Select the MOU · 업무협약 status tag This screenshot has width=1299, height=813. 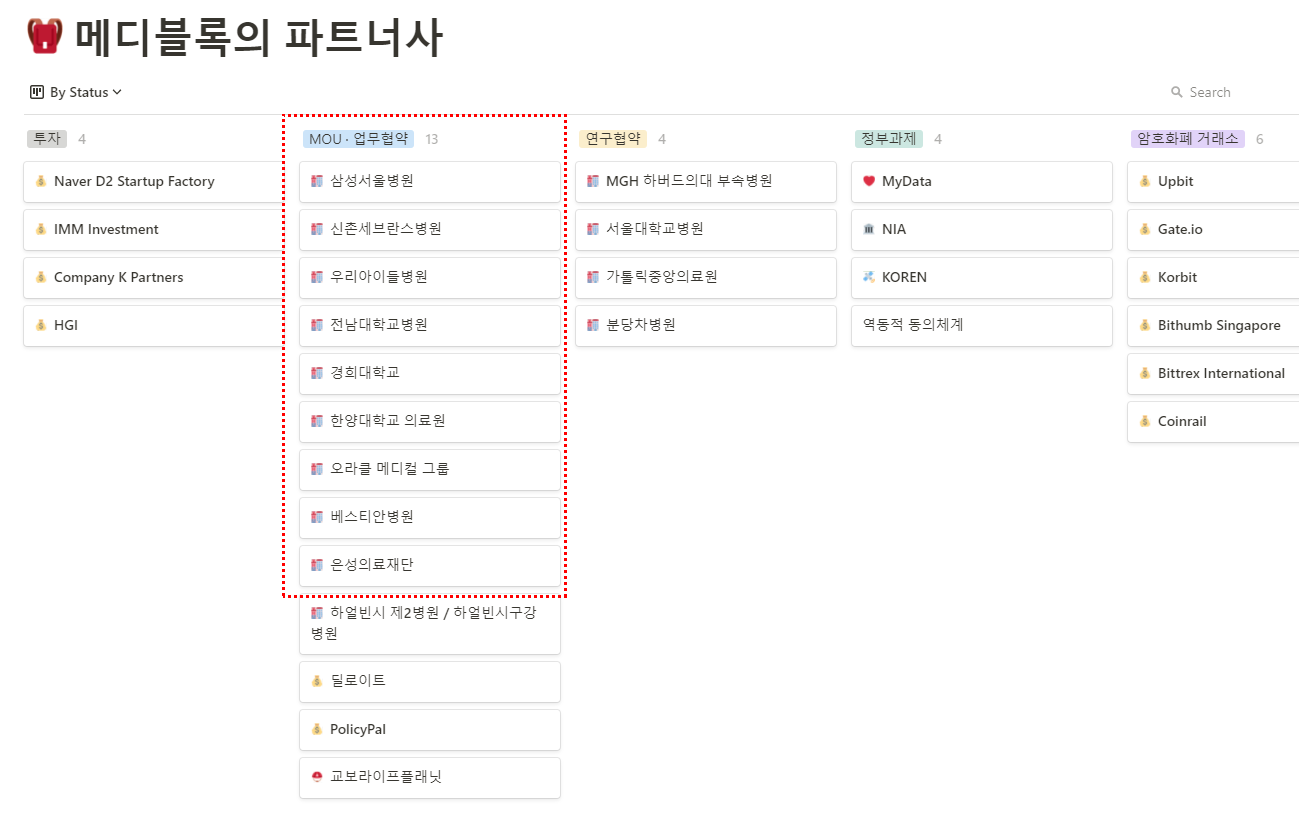(358, 139)
